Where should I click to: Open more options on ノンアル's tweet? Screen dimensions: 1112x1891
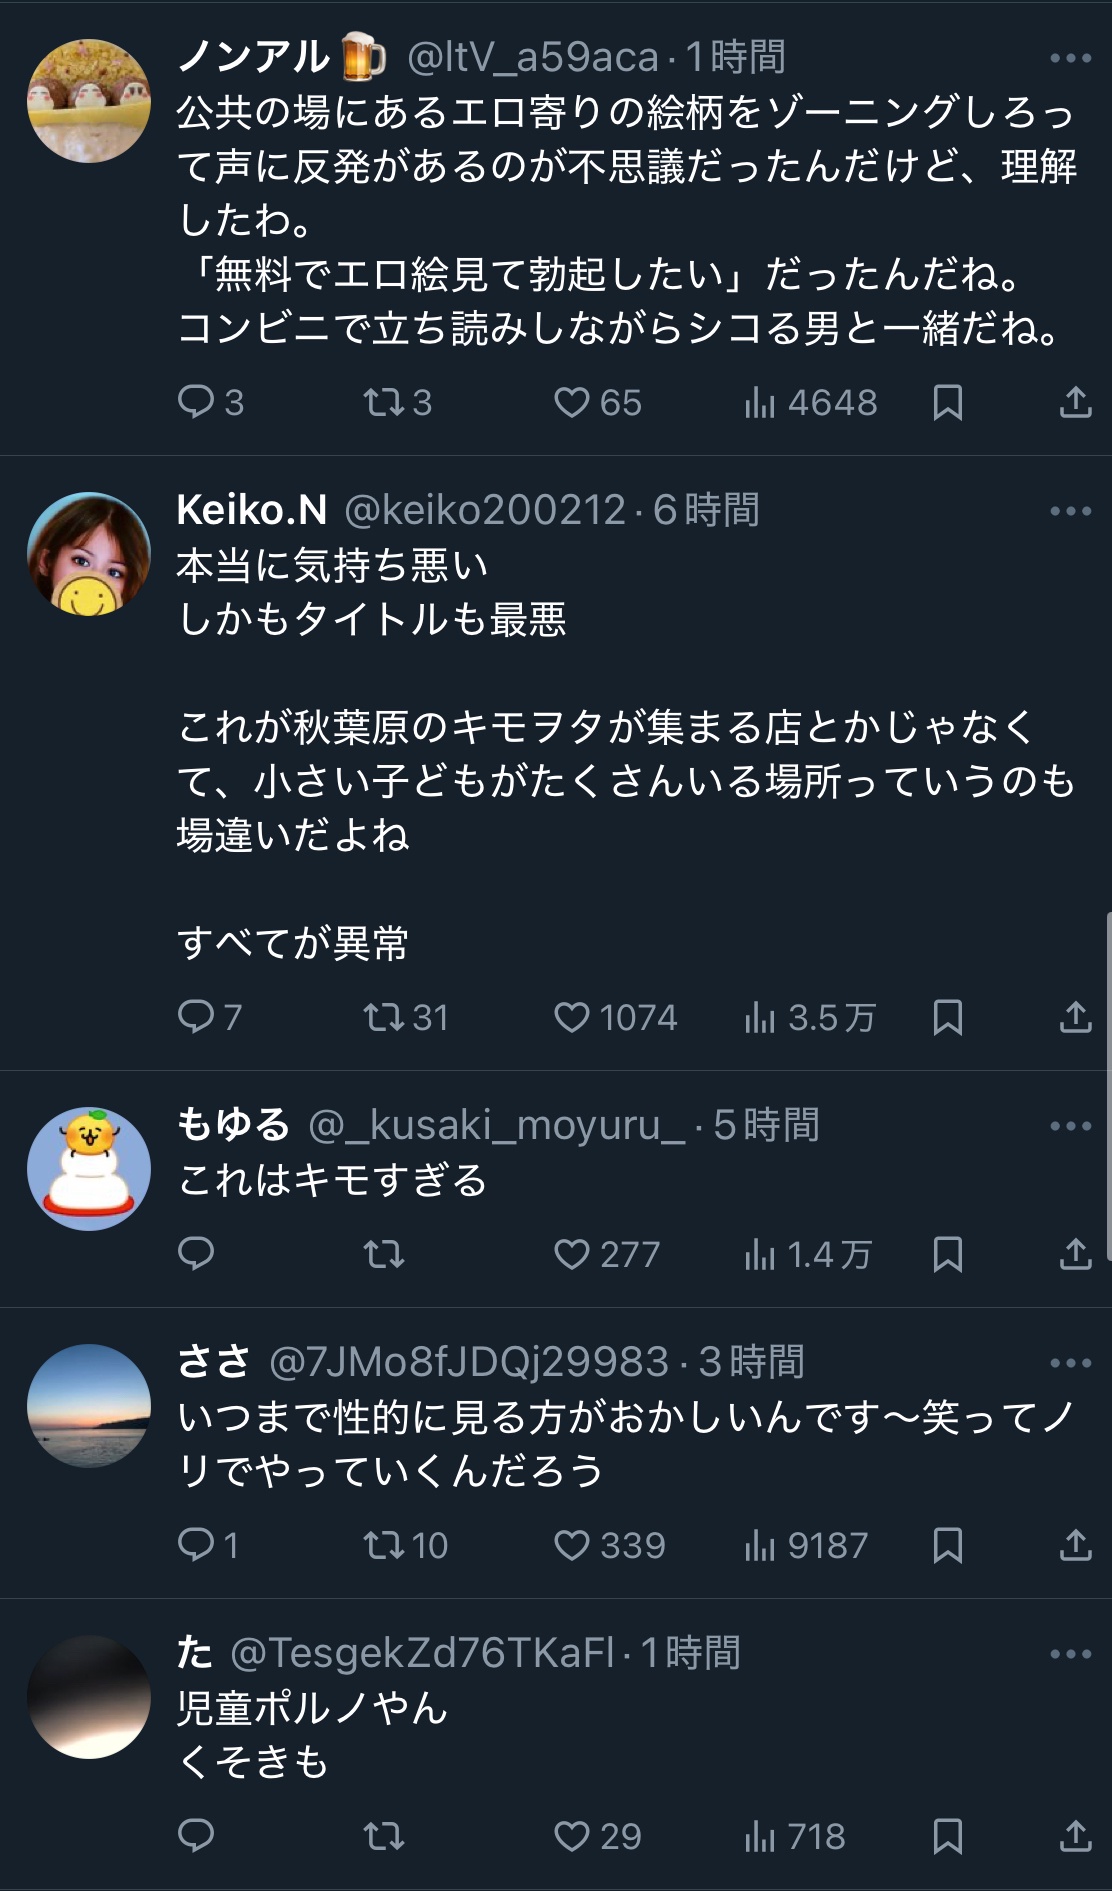1070,58
